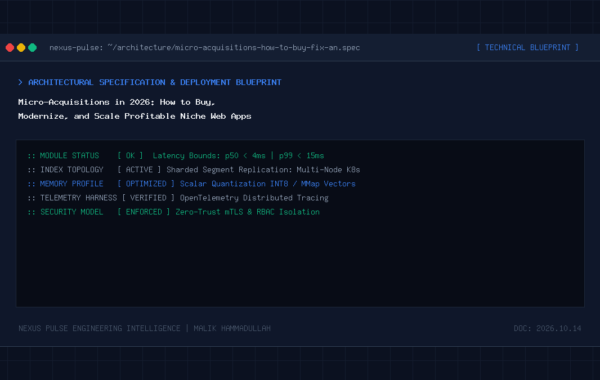Viewport: 600px width, 380px height.
Task: Select the TELEMETRY HARNESS label
Action: (78, 198)
